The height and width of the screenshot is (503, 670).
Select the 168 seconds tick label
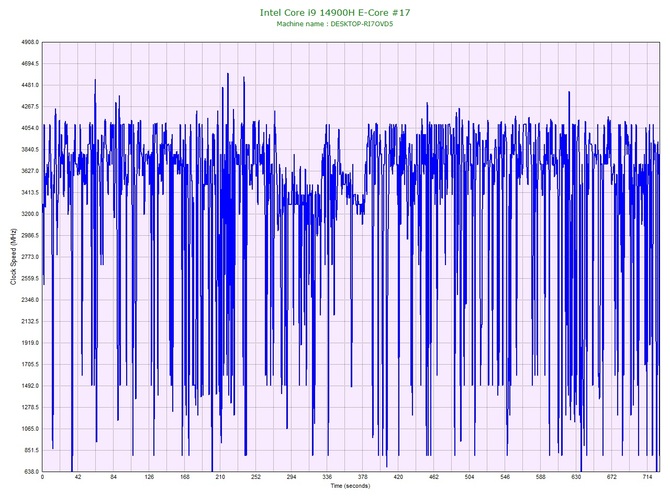pyautogui.click(x=185, y=477)
